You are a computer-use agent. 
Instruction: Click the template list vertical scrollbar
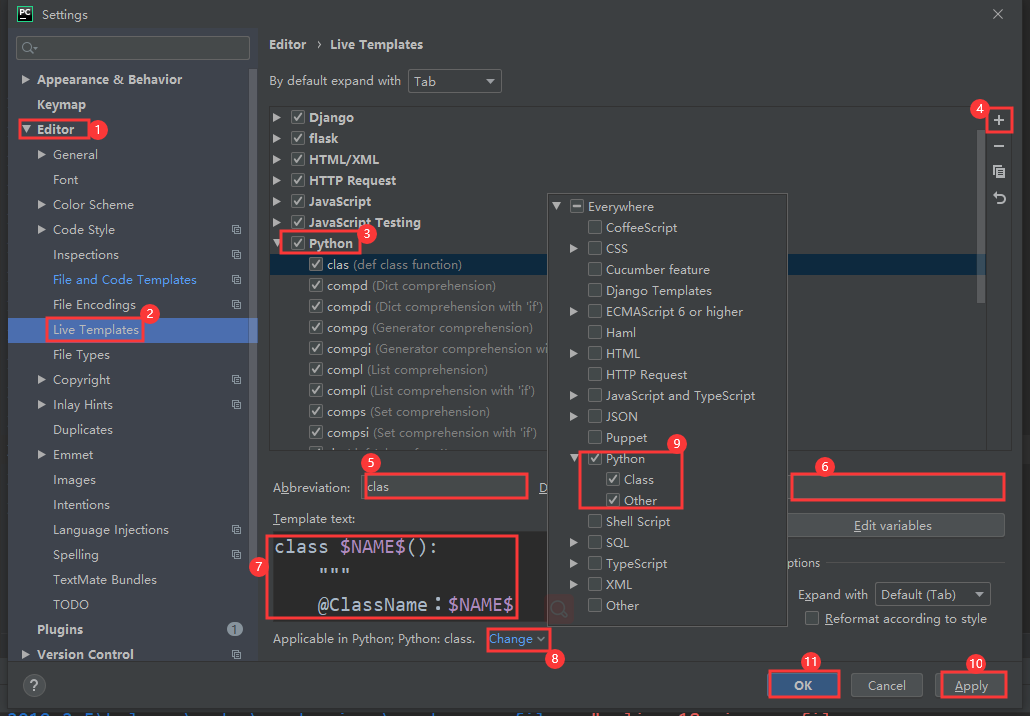click(x=981, y=217)
